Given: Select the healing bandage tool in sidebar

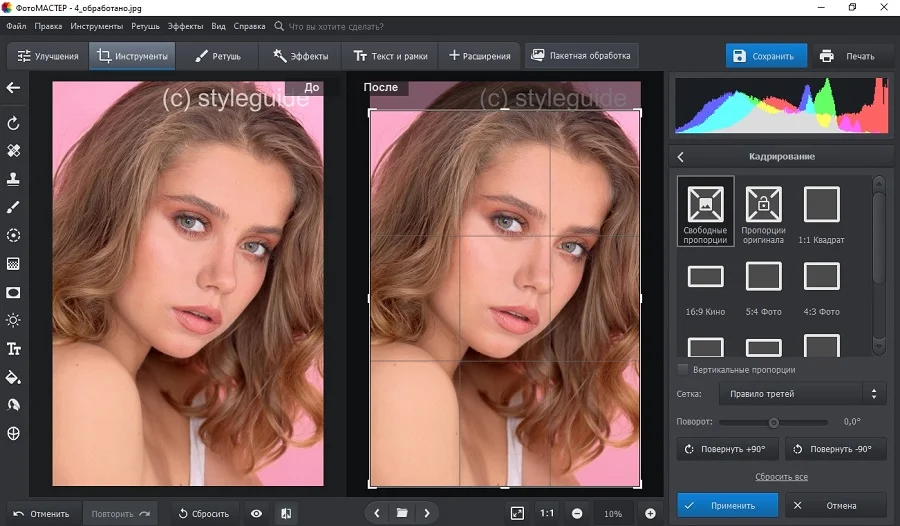Looking at the screenshot, I should tap(14, 151).
